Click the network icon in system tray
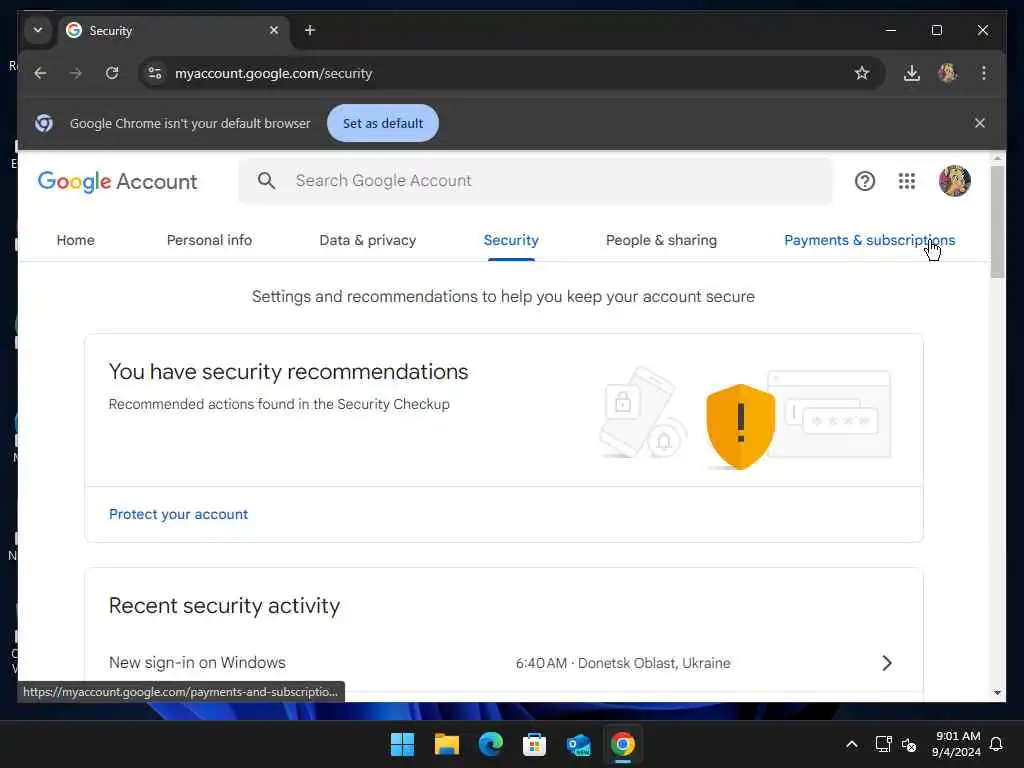This screenshot has width=1024, height=768. tap(884, 744)
